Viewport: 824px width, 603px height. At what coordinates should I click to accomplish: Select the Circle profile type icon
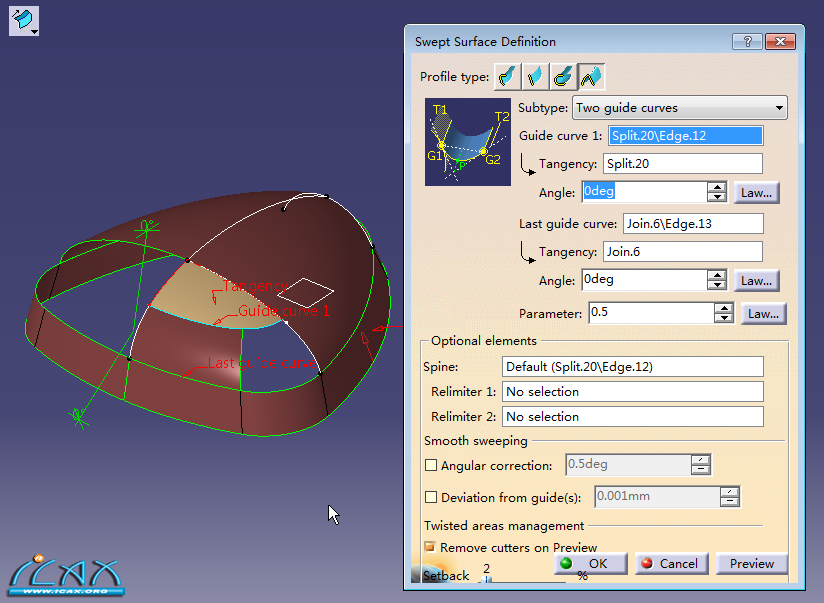[x=563, y=76]
